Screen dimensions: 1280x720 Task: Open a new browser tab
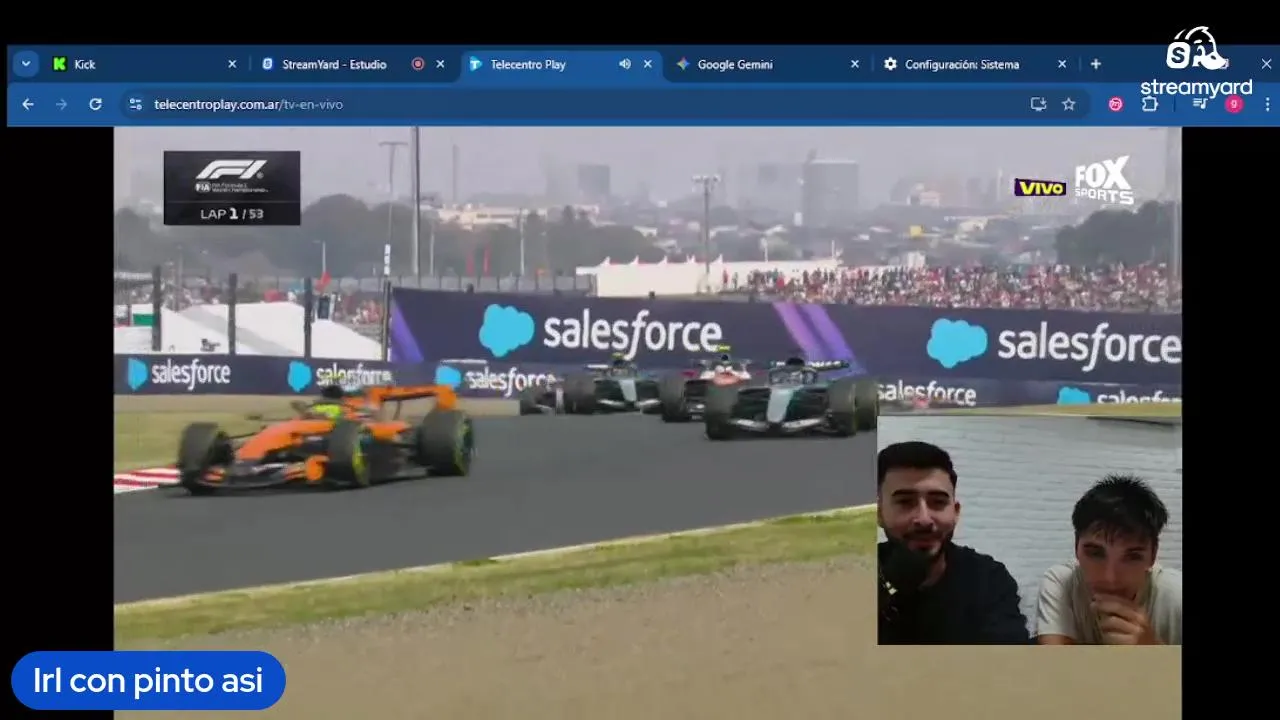click(x=1096, y=64)
